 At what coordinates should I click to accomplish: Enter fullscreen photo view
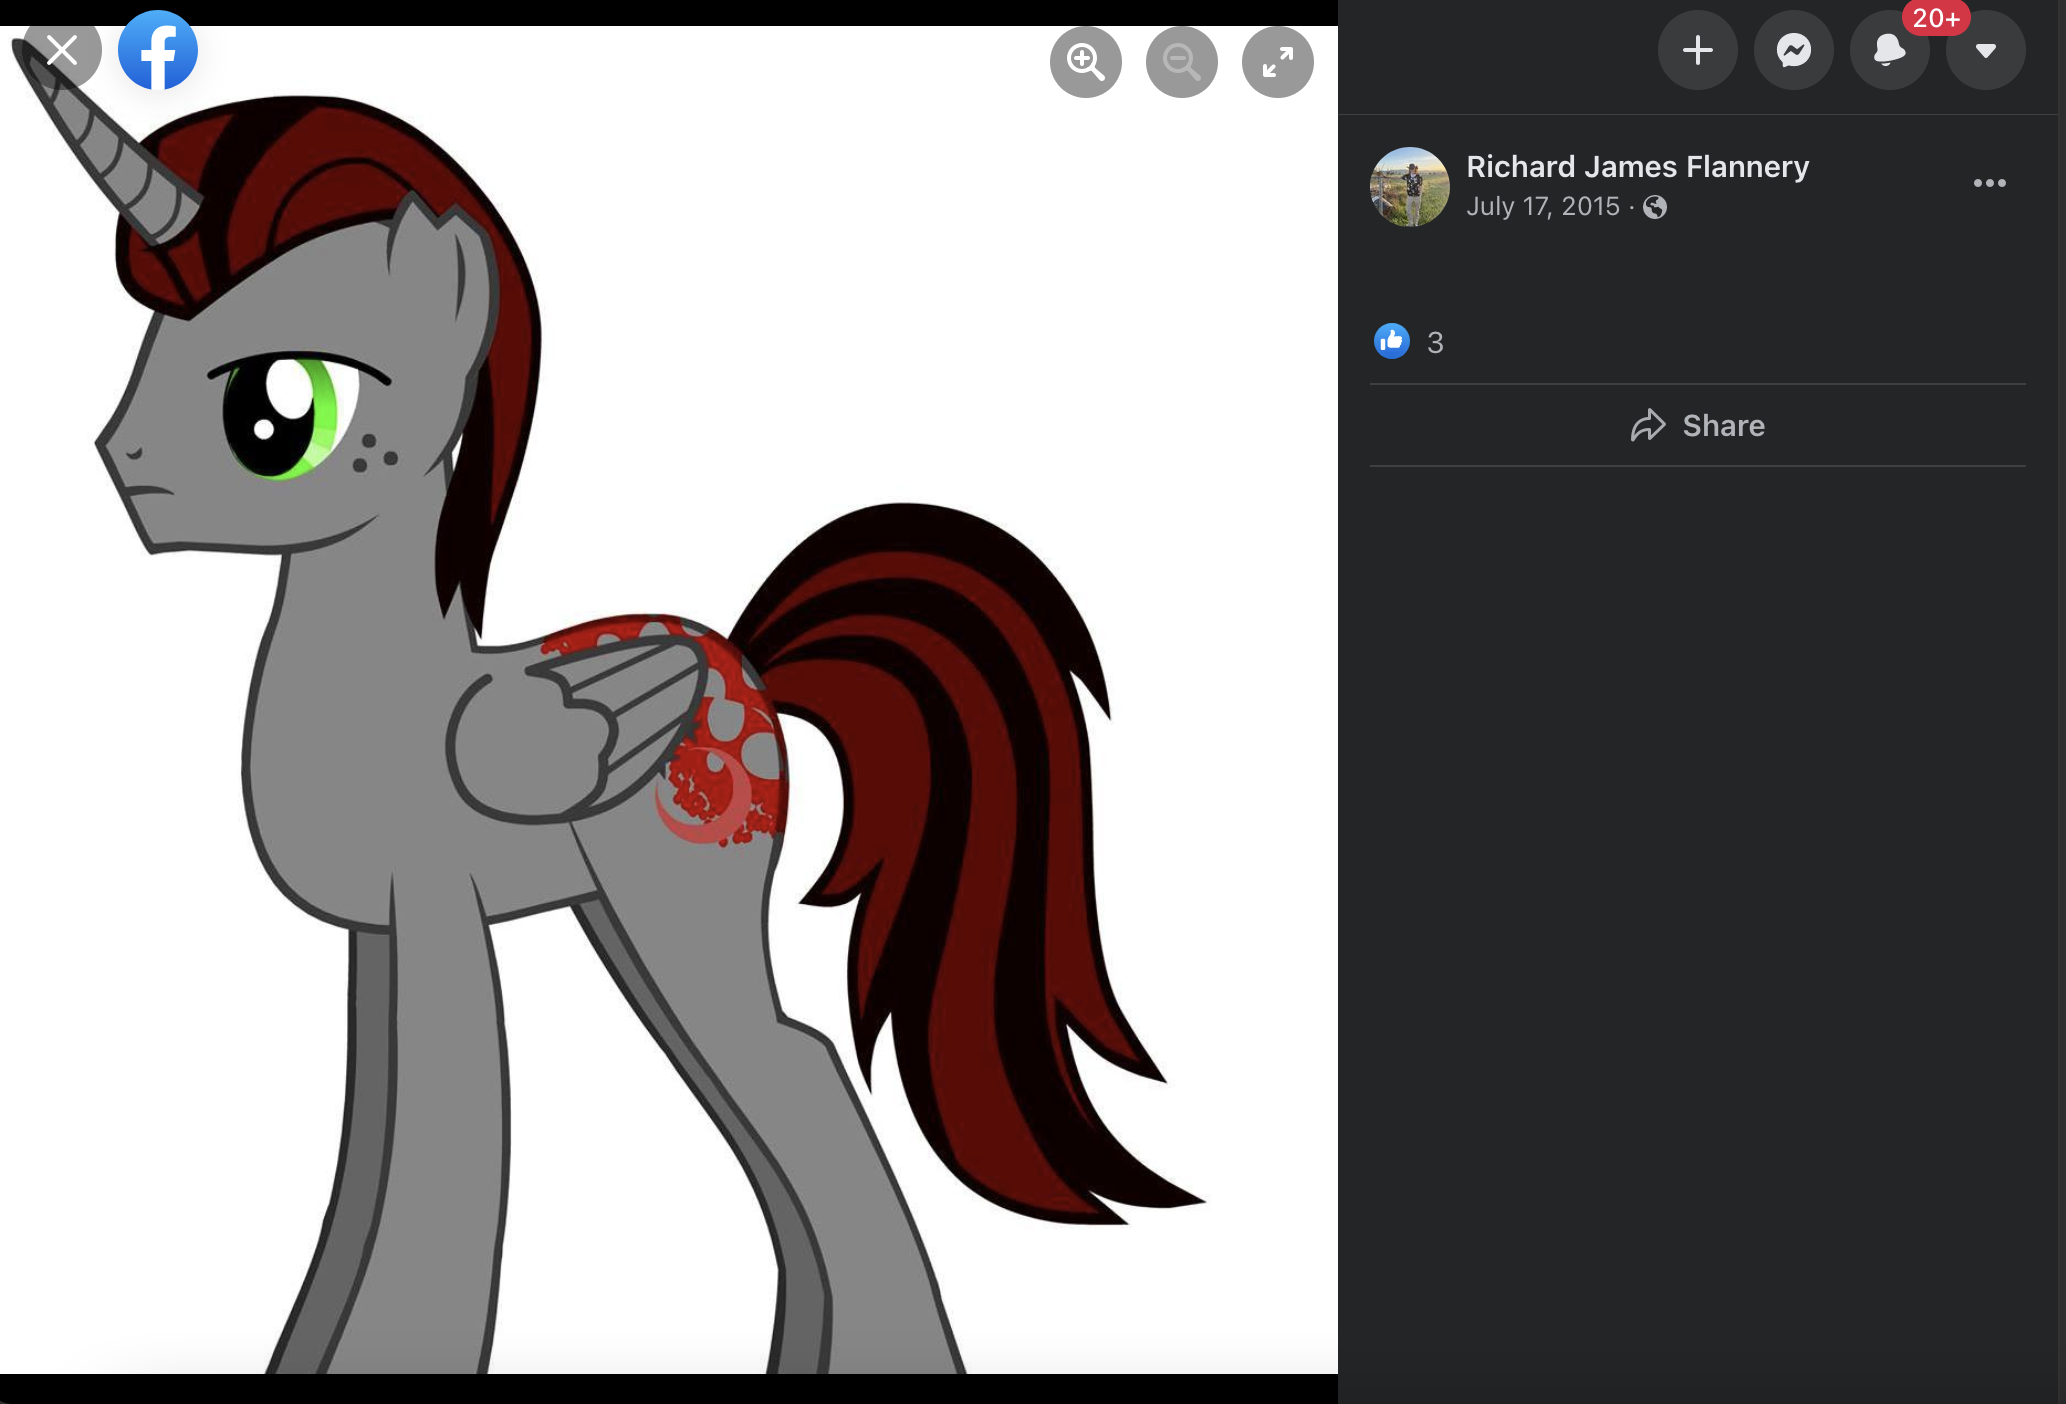[x=1277, y=62]
